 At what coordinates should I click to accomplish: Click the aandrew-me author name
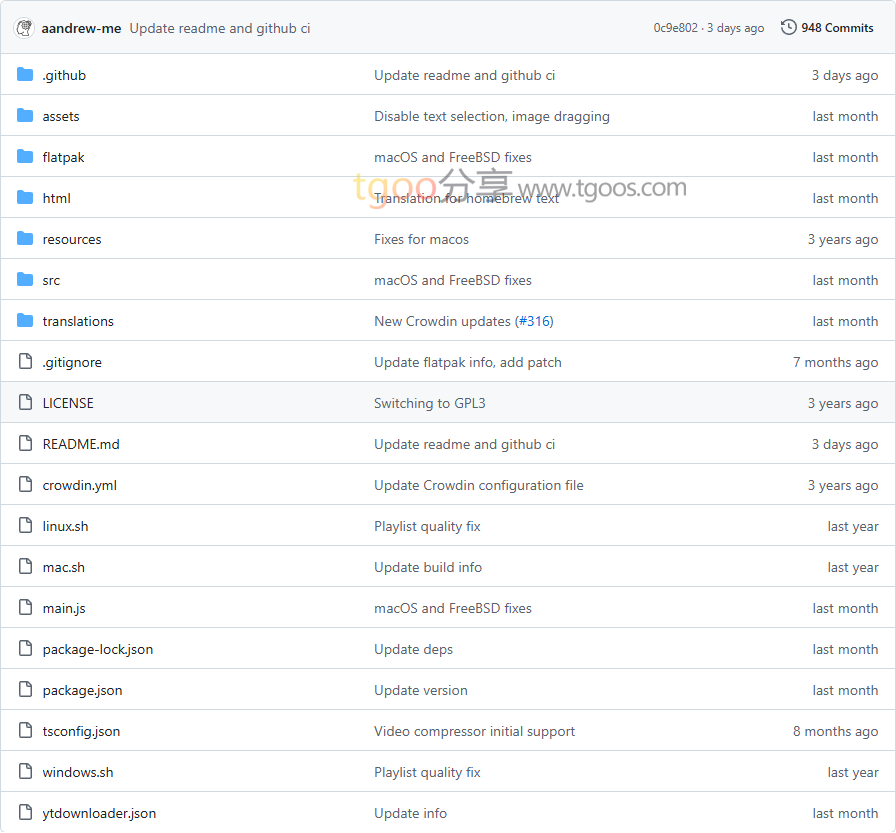82,28
